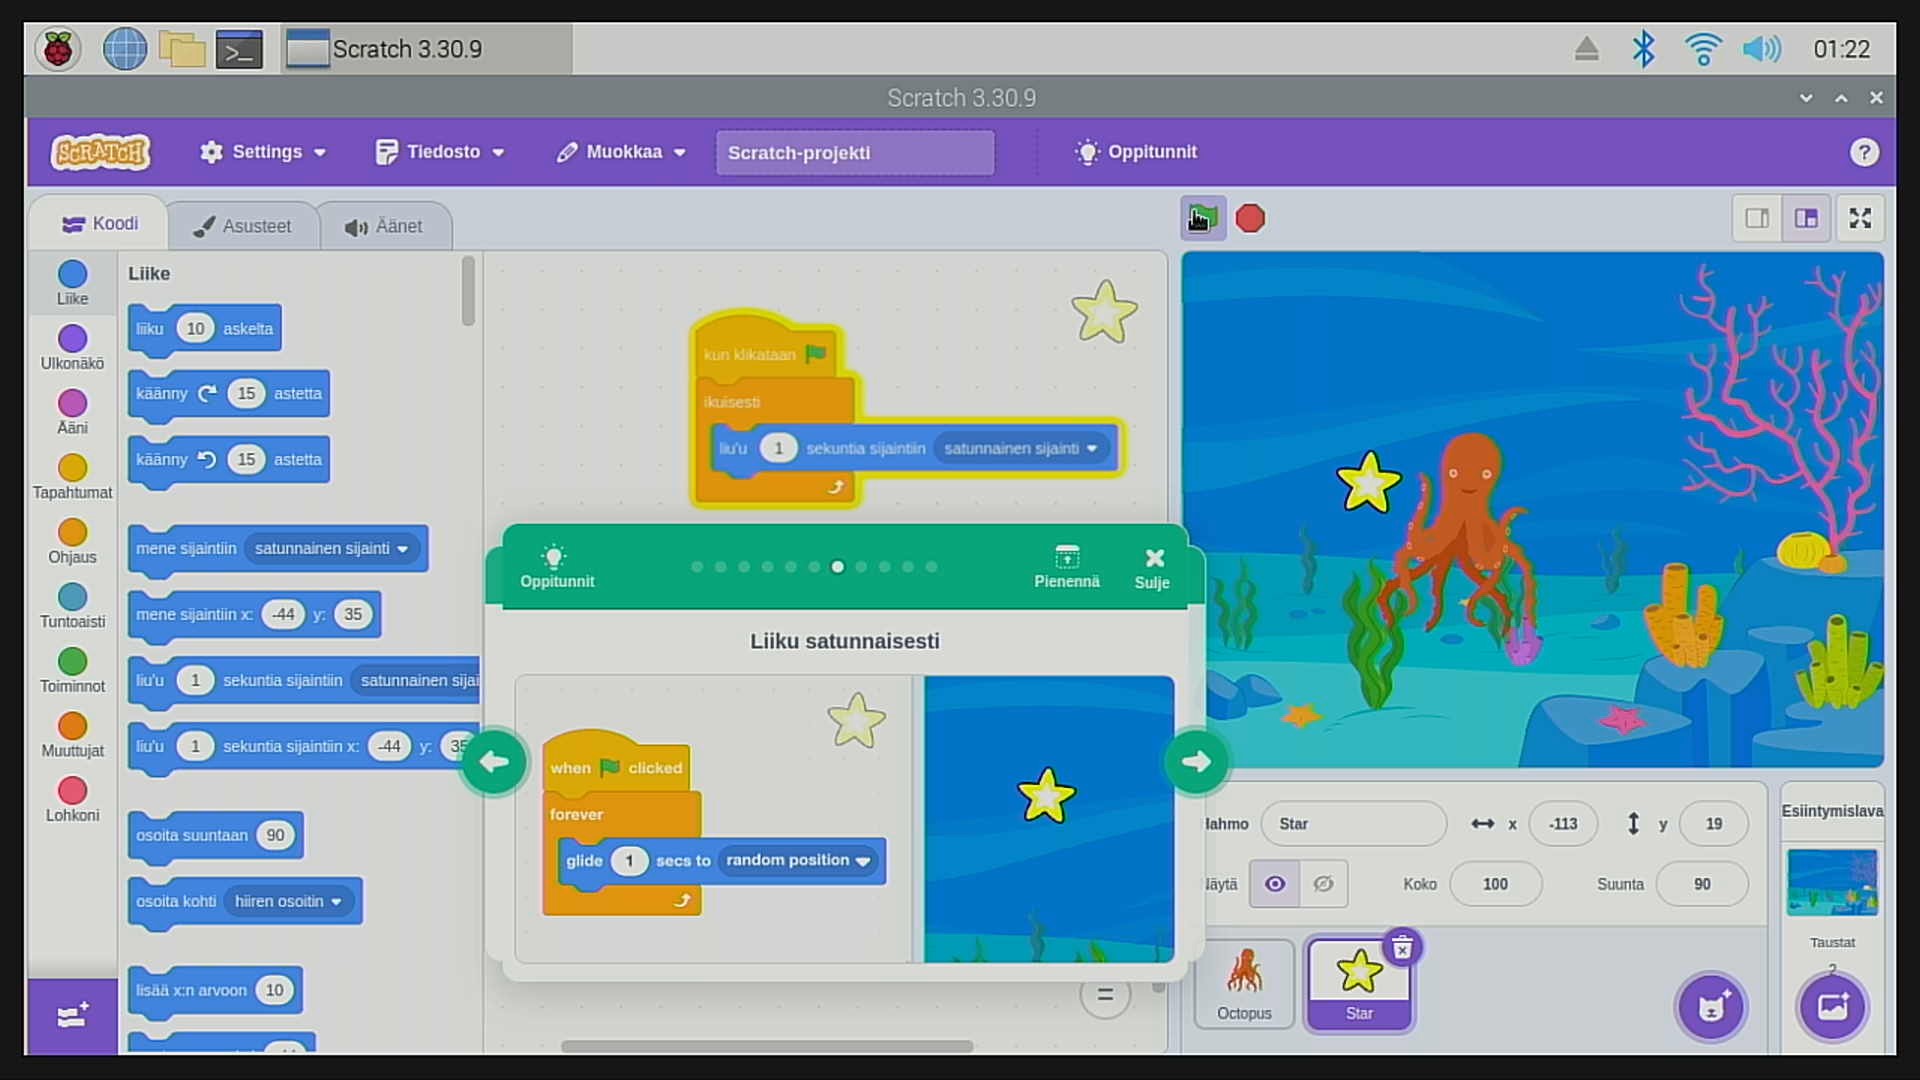Screen dimensions: 1920x1080
Task: Edit the sprite x position field
Action: pyautogui.click(x=1563, y=824)
